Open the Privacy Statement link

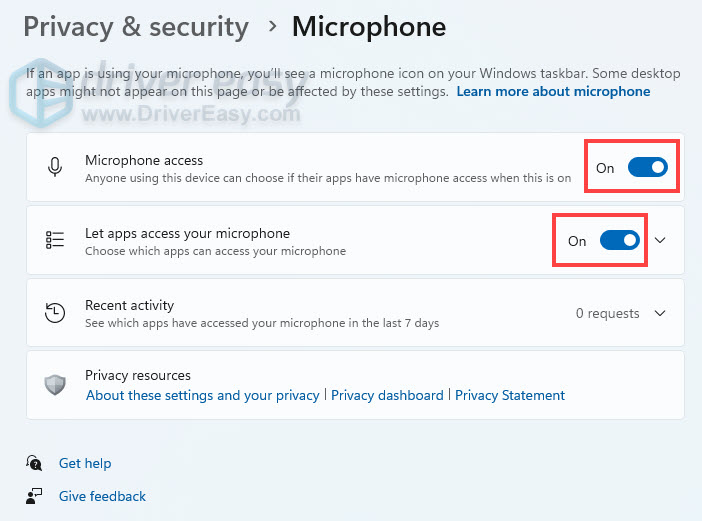(x=510, y=395)
